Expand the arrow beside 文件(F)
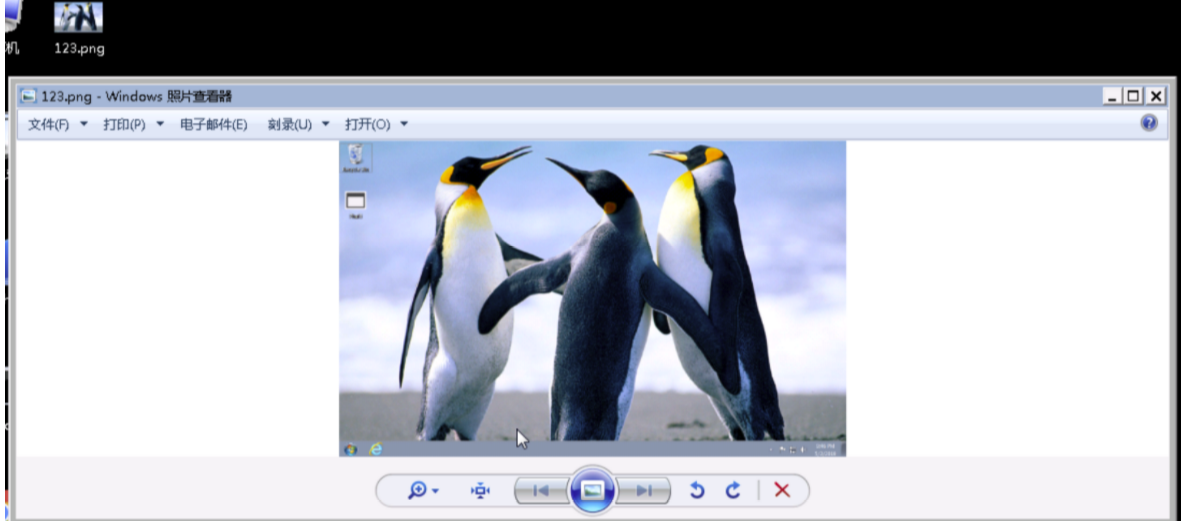The height and width of the screenshot is (521, 1181). [84, 124]
